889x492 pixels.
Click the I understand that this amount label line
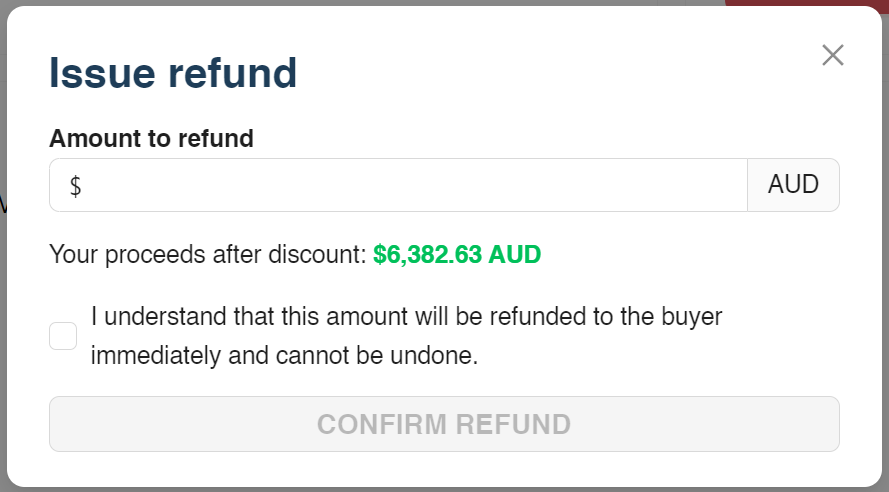point(407,316)
